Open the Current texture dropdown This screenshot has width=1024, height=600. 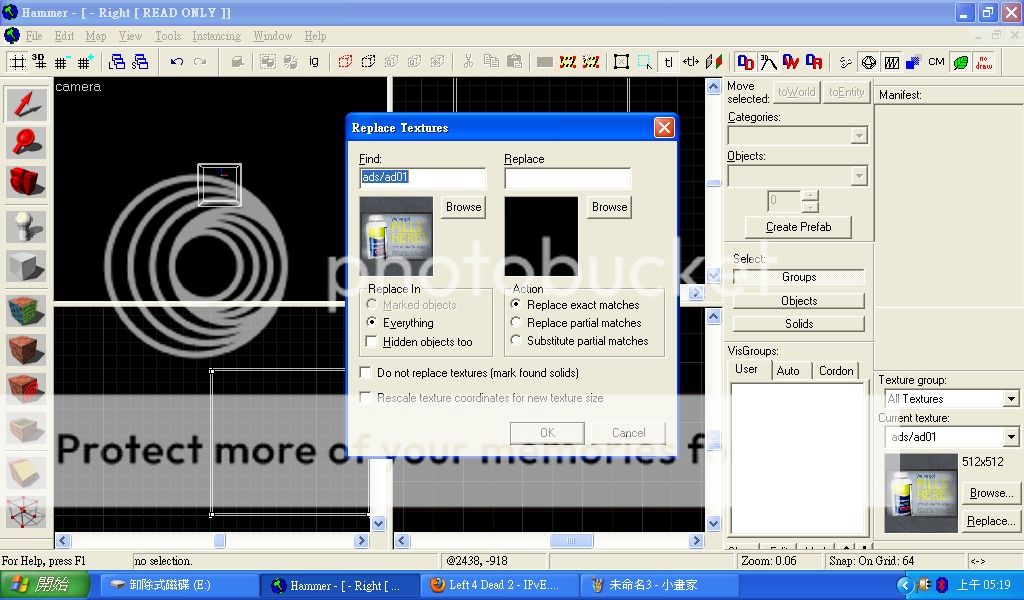pyautogui.click(x=1011, y=437)
